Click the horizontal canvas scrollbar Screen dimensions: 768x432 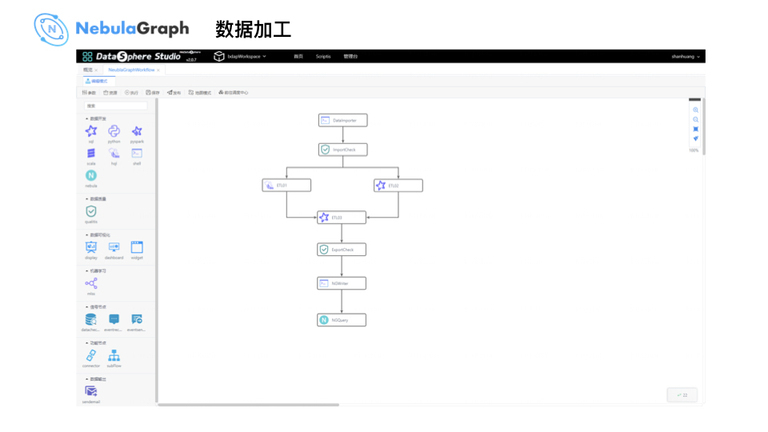(x=248, y=405)
